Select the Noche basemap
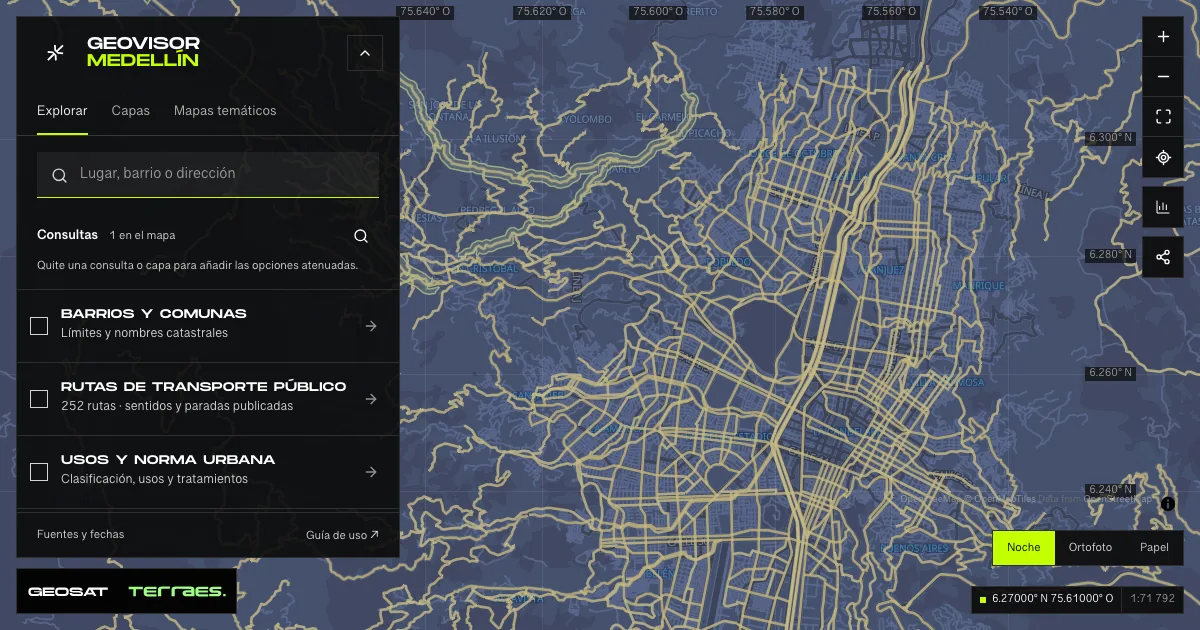The width and height of the screenshot is (1200, 630). point(1024,547)
